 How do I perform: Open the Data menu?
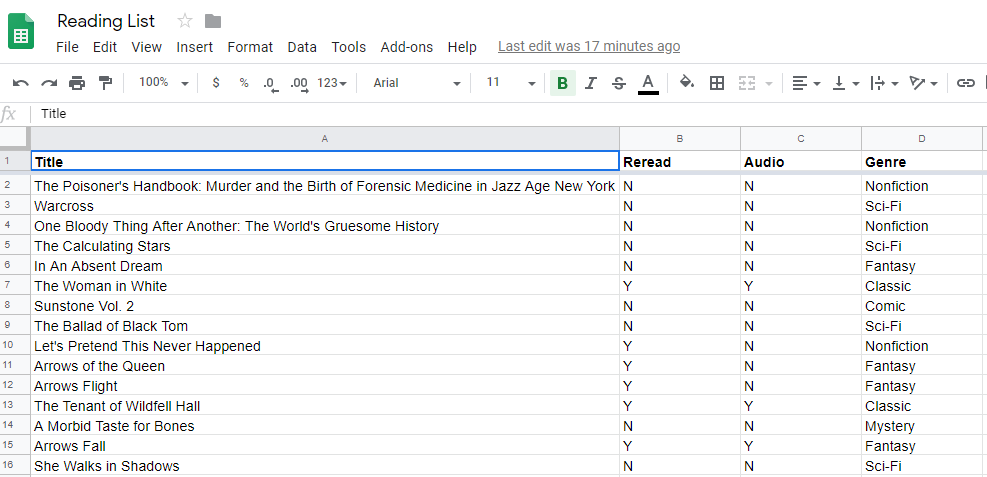(x=302, y=47)
